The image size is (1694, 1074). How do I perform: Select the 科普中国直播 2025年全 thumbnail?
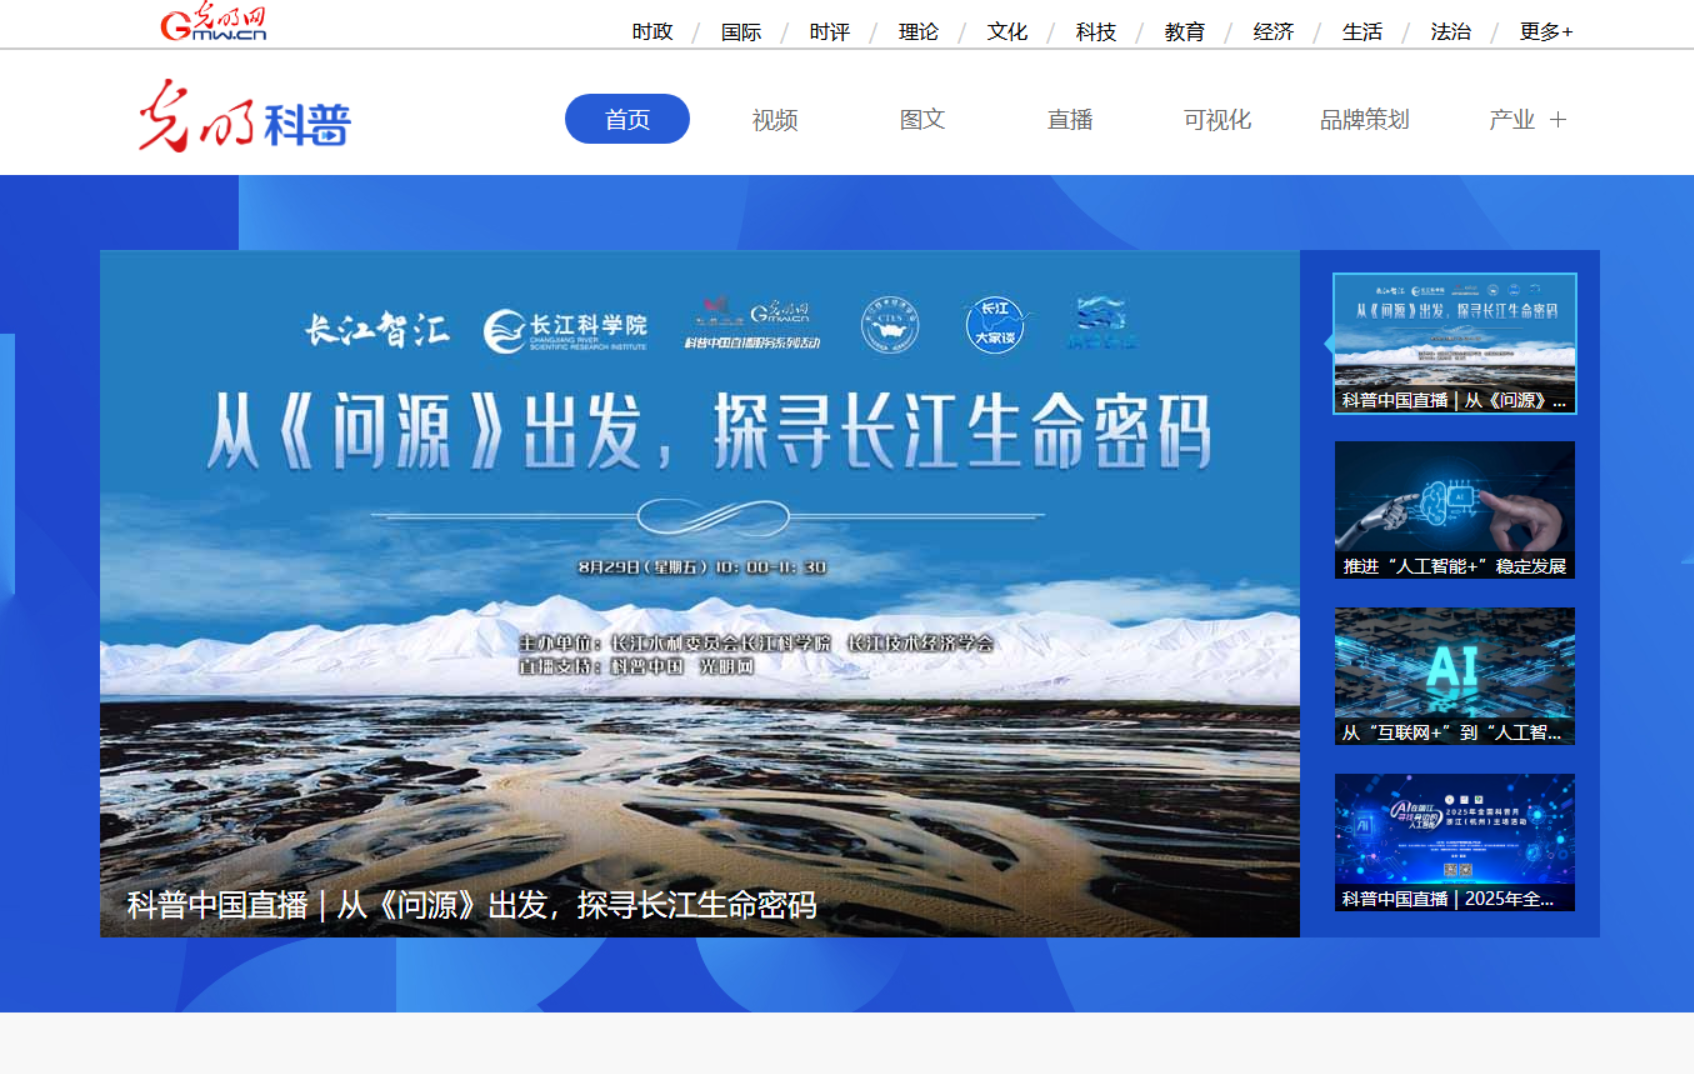[x=1455, y=842]
